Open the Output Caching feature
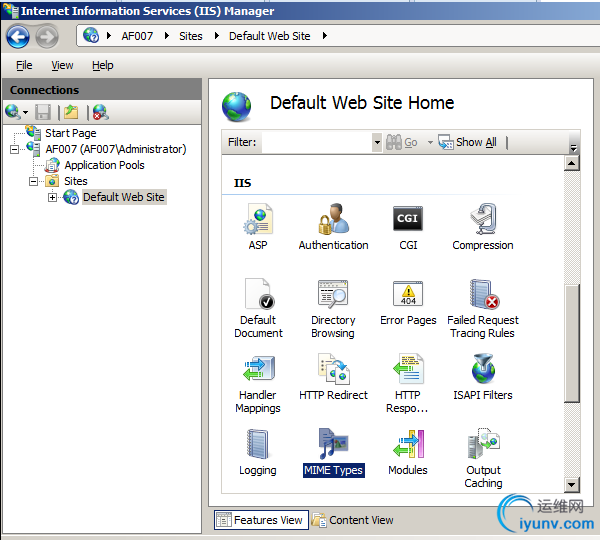Image resolution: width=600 pixels, height=540 pixels. coord(483,458)
